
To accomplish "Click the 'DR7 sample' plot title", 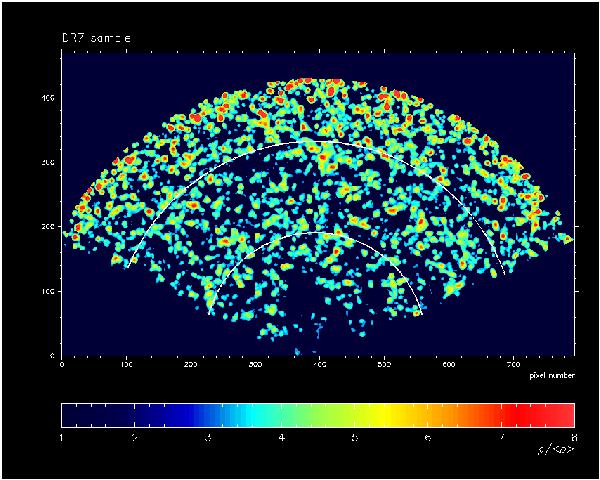I will coord(96,38).
